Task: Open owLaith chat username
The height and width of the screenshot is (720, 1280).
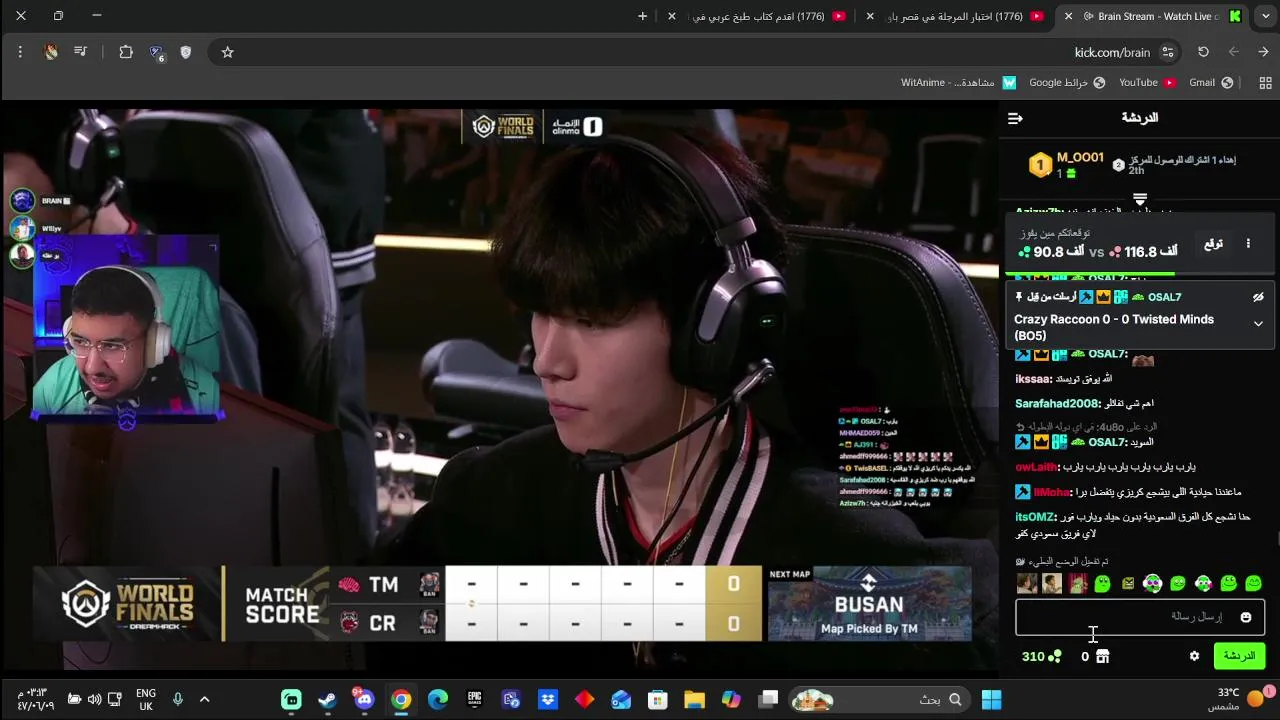Action: pos(1036,467)
